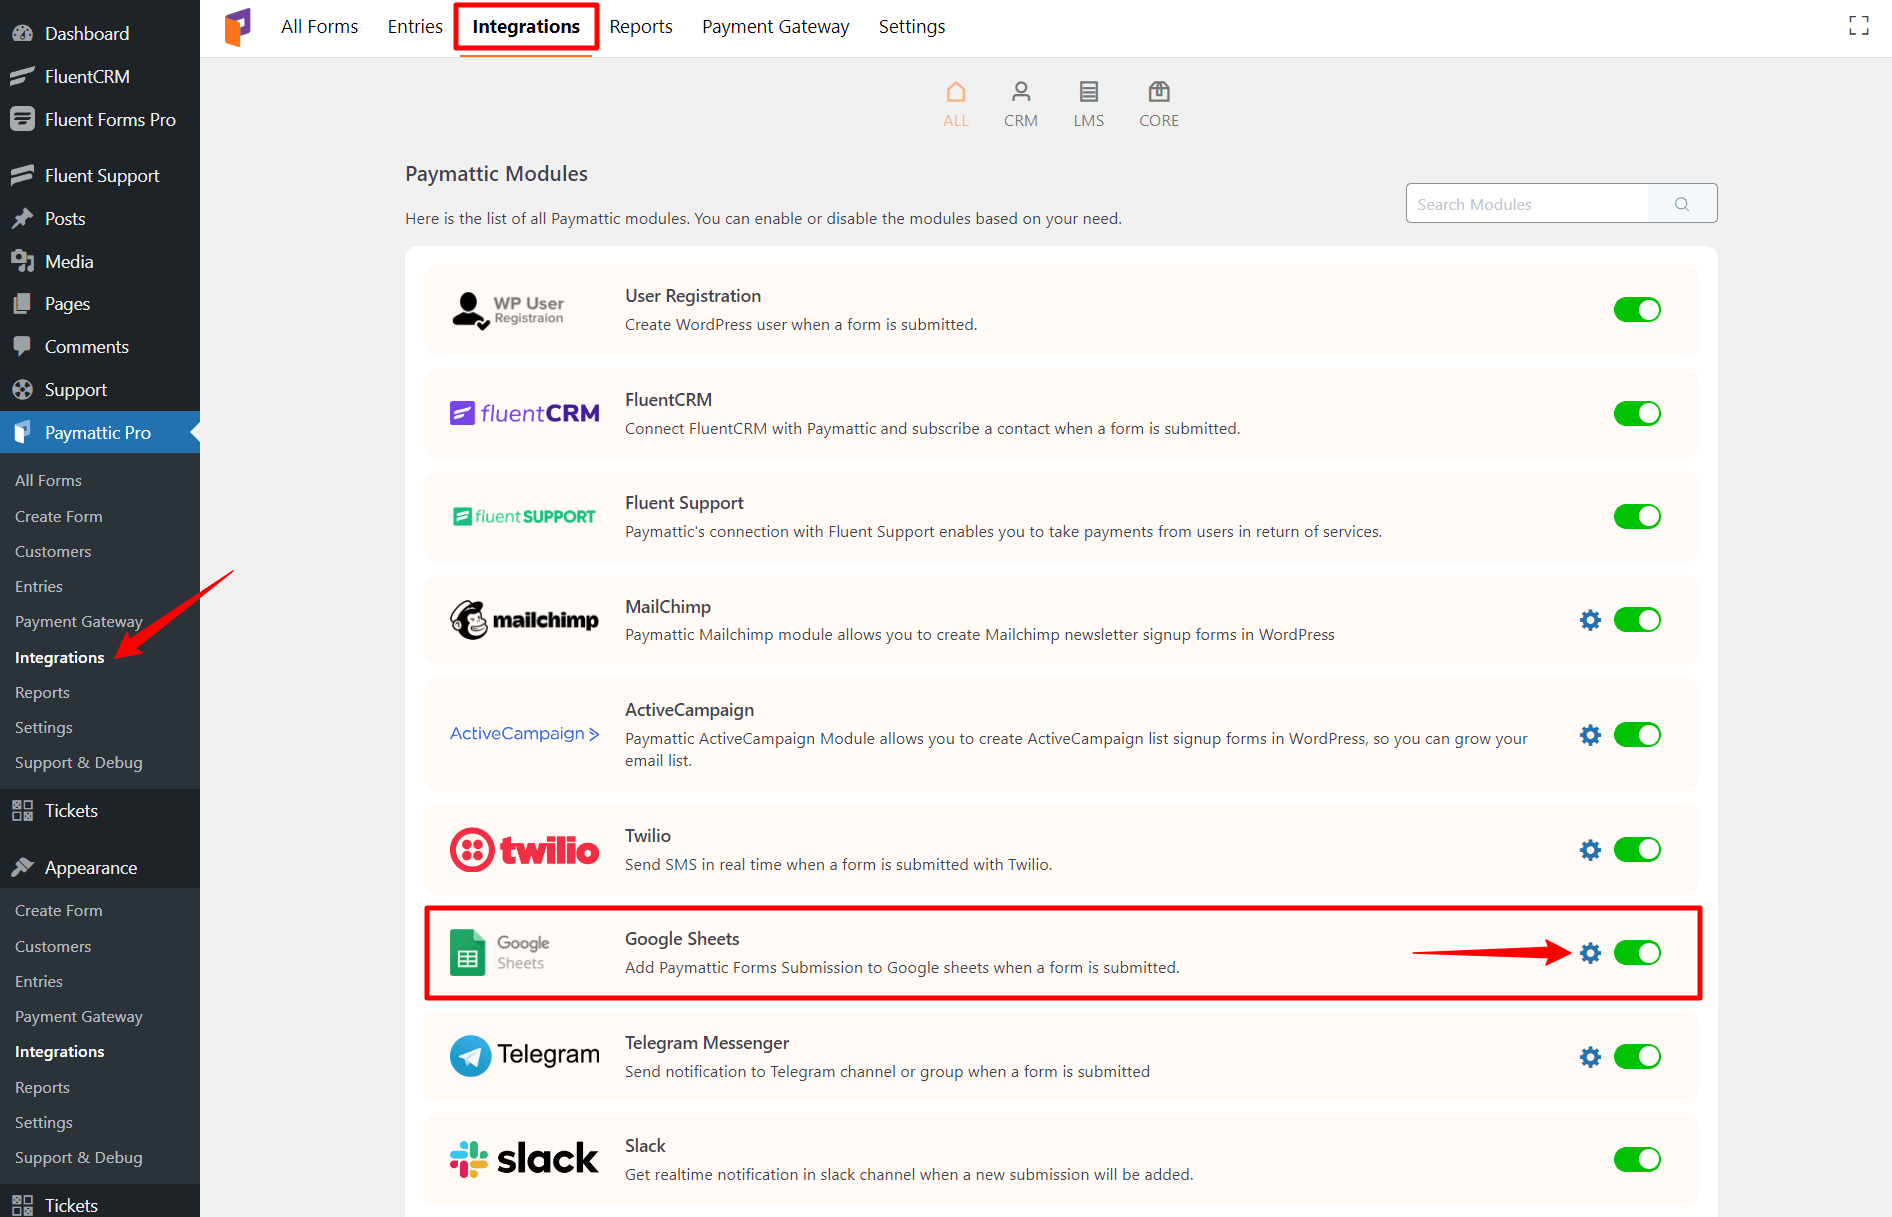Filter modules by LMS icon

[1089, 92]
